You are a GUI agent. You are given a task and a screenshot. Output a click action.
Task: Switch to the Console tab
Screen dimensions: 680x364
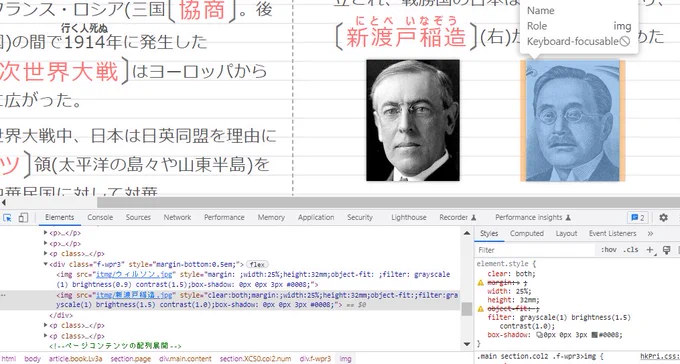[100, 217]
